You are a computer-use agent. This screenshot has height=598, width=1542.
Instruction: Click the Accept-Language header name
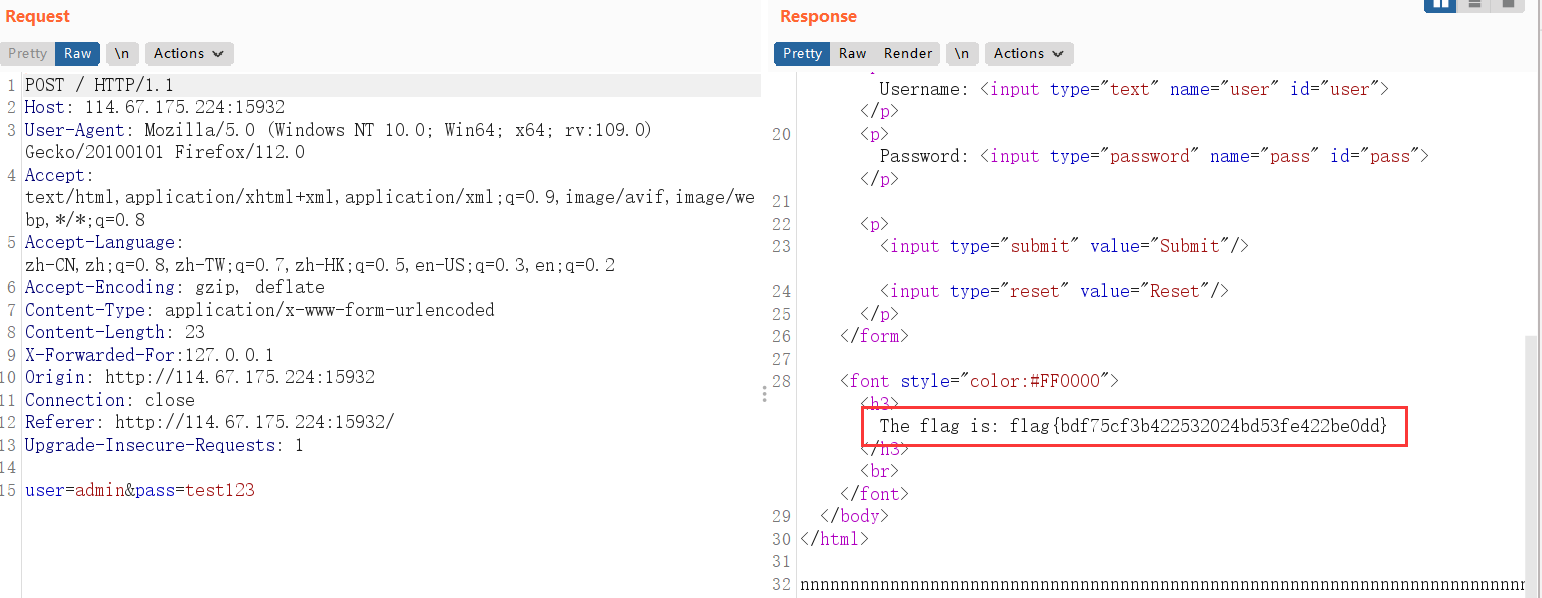coord(104,242)
